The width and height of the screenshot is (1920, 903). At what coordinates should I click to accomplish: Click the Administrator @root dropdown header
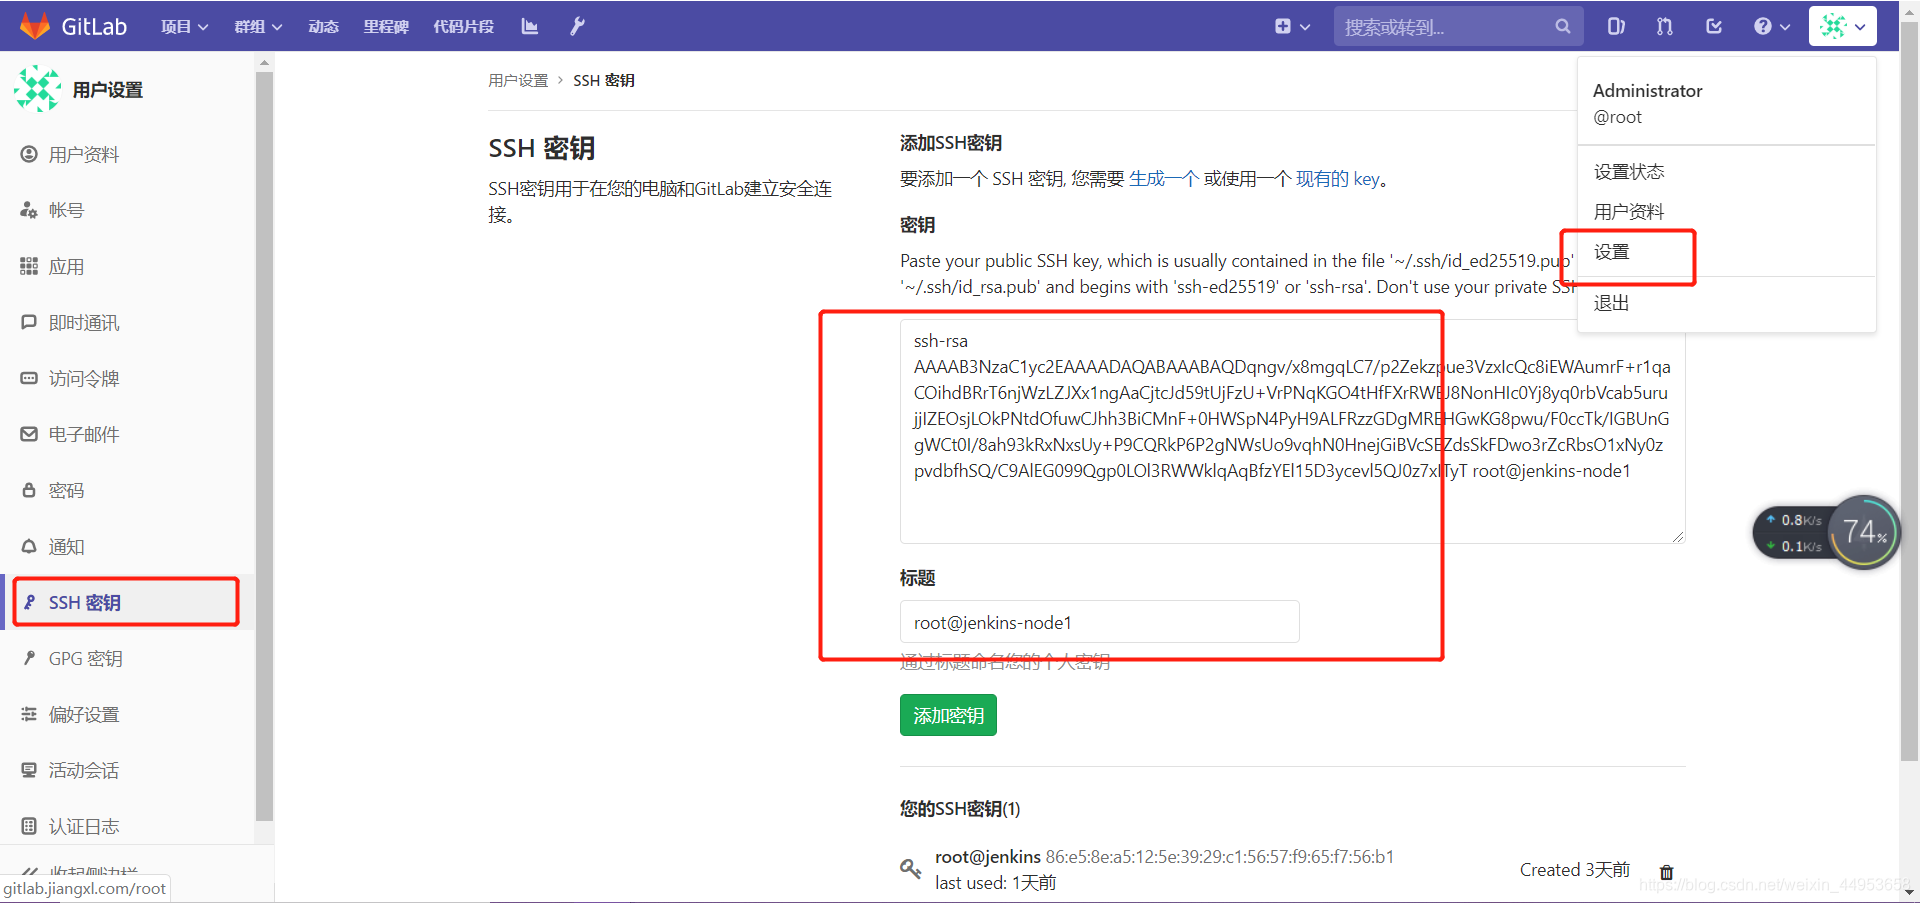pos(1647,103)
